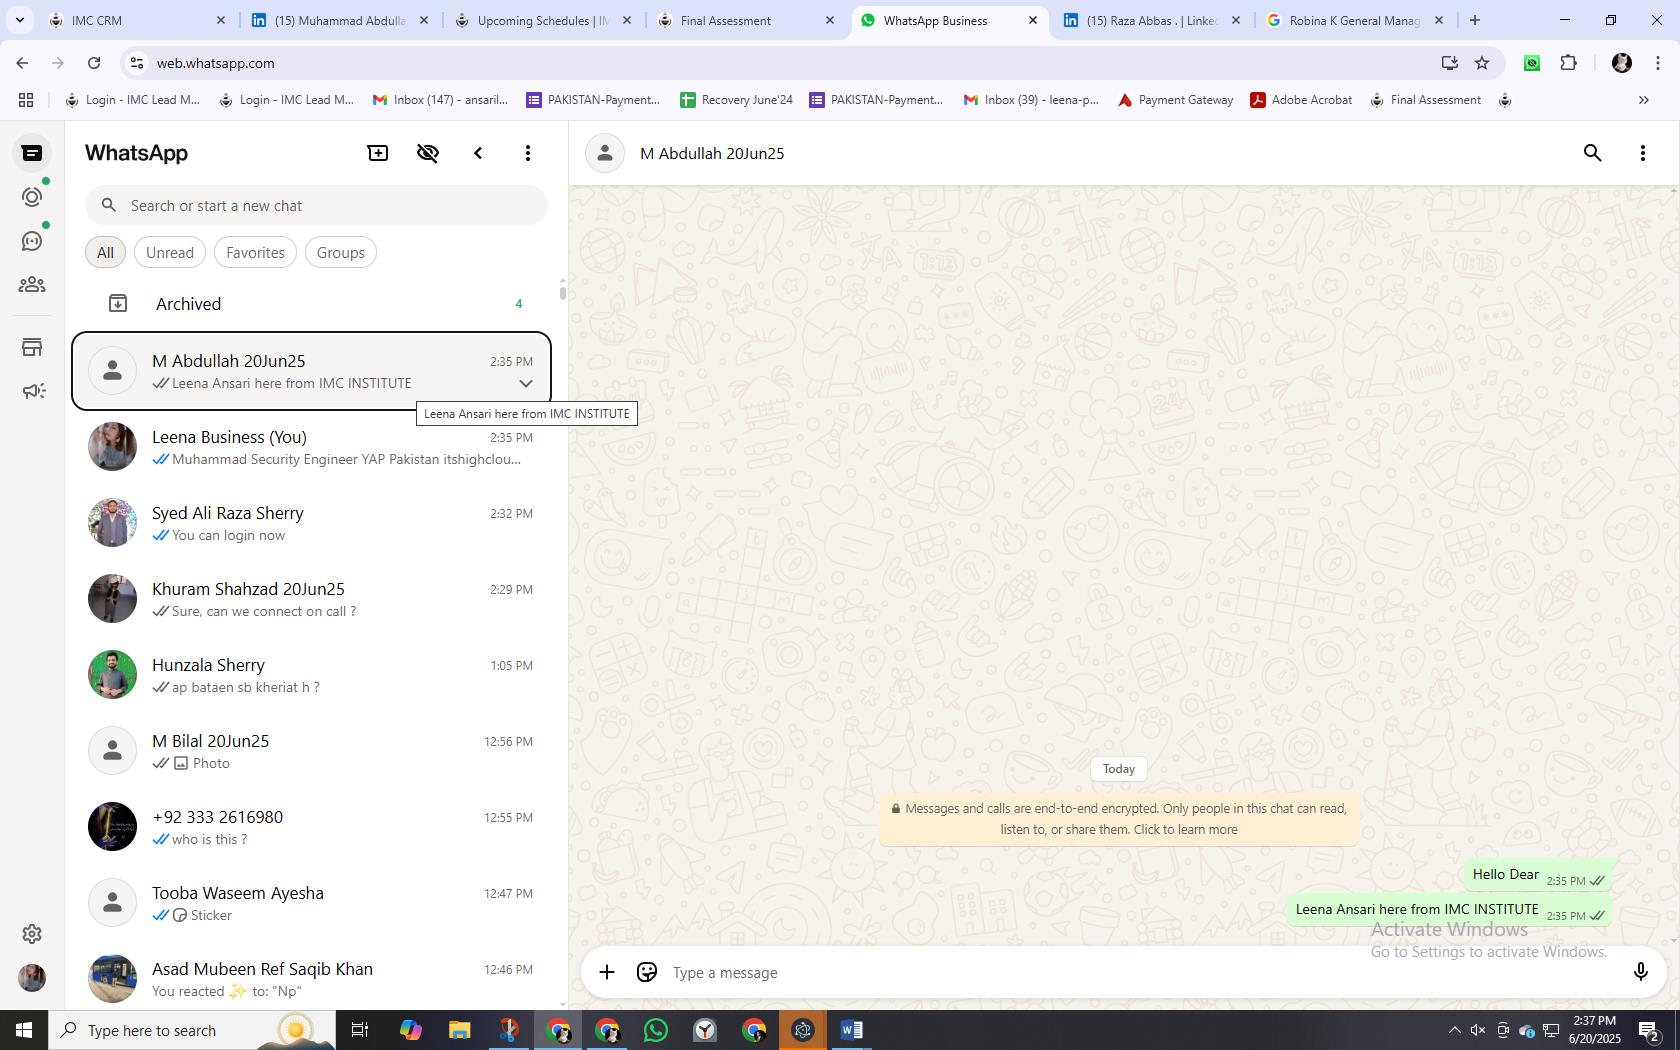Open Recovery June'24 bookmark
1680x1050 pixels.
coord(736,100)
